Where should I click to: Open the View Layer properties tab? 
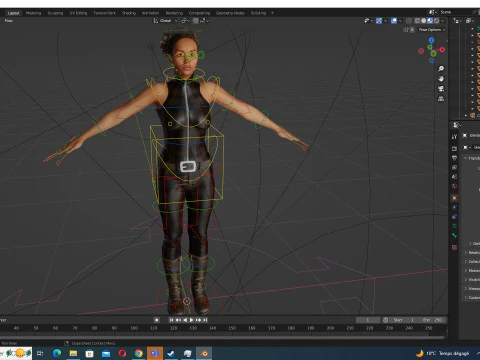(454, 167)
